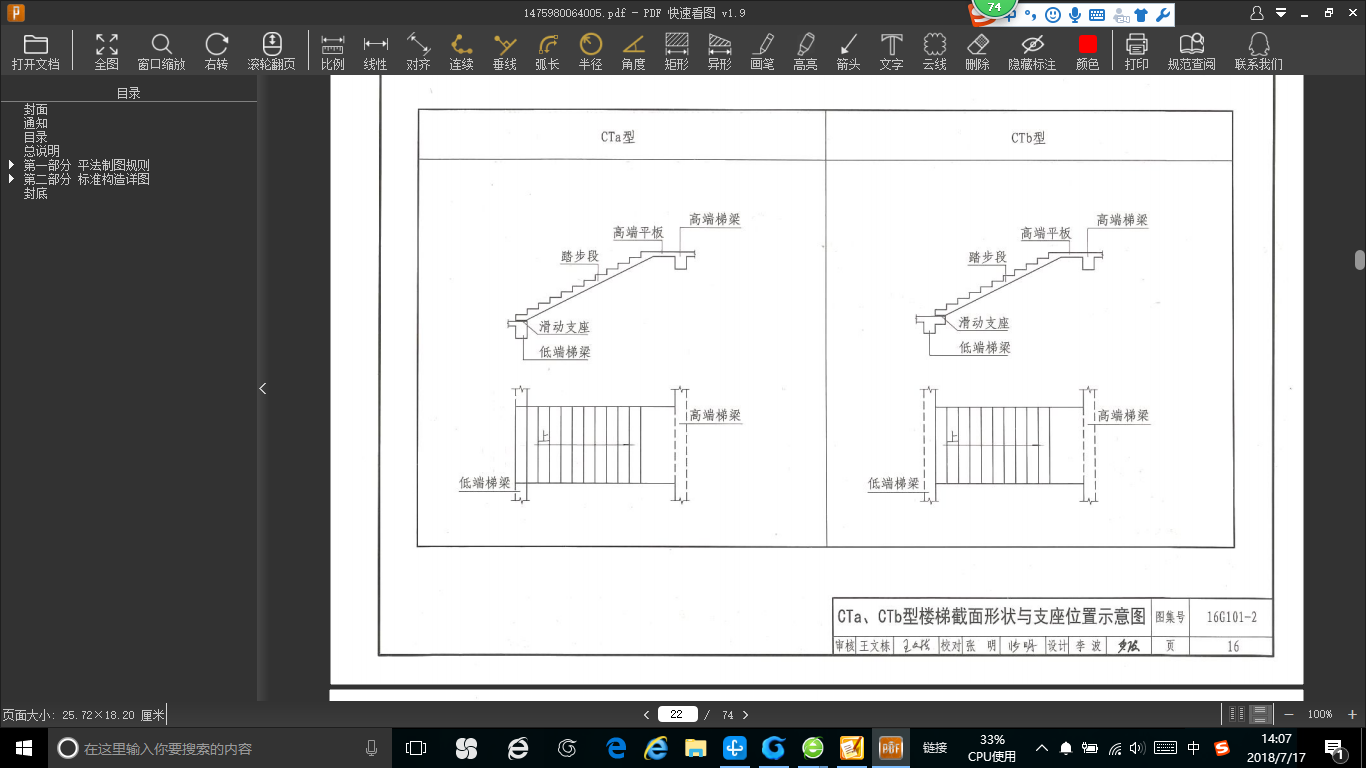The image size is (1366, 768).
Task: Select the 文字 text annotation tool
Action: (x=891, y=50)
